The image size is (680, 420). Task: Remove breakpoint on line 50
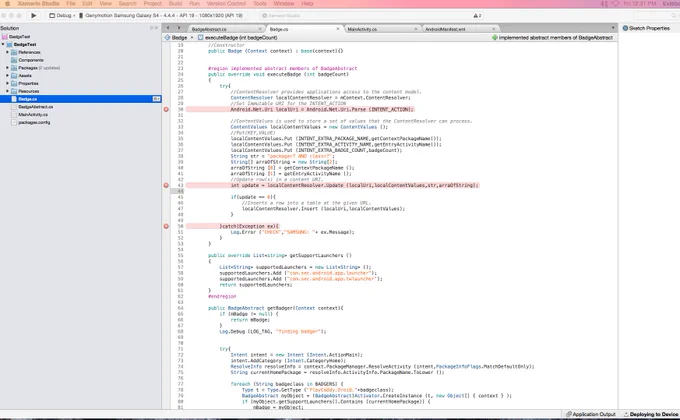click(166, 226)
